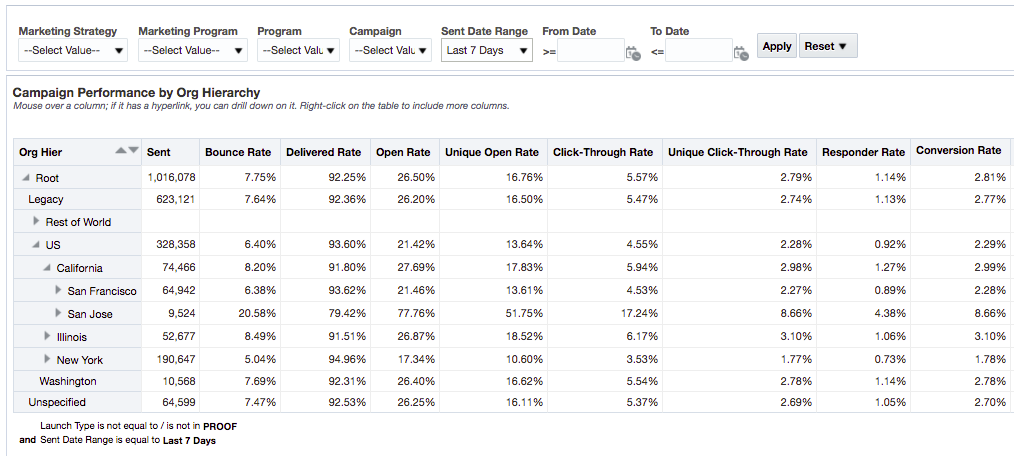
Task: Open the From Date calendar picker
Action: tap(632, 53)
